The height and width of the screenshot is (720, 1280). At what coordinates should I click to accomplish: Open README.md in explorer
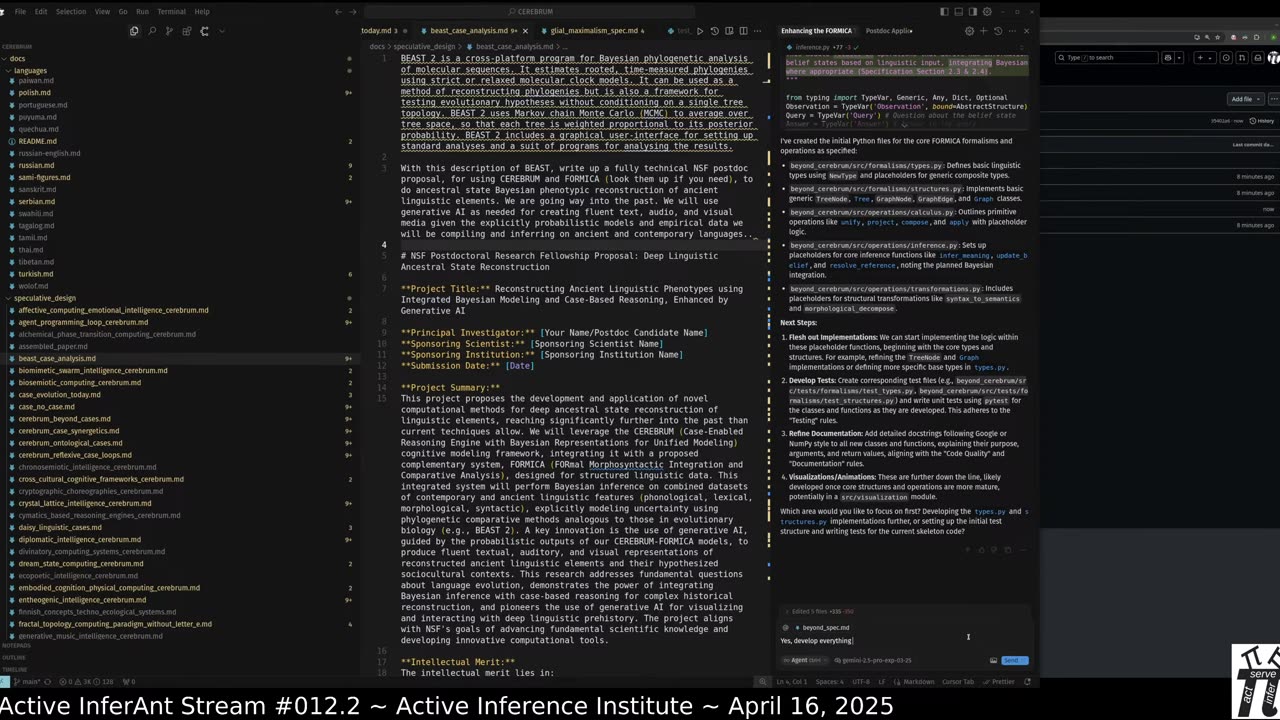coord(37,141)
